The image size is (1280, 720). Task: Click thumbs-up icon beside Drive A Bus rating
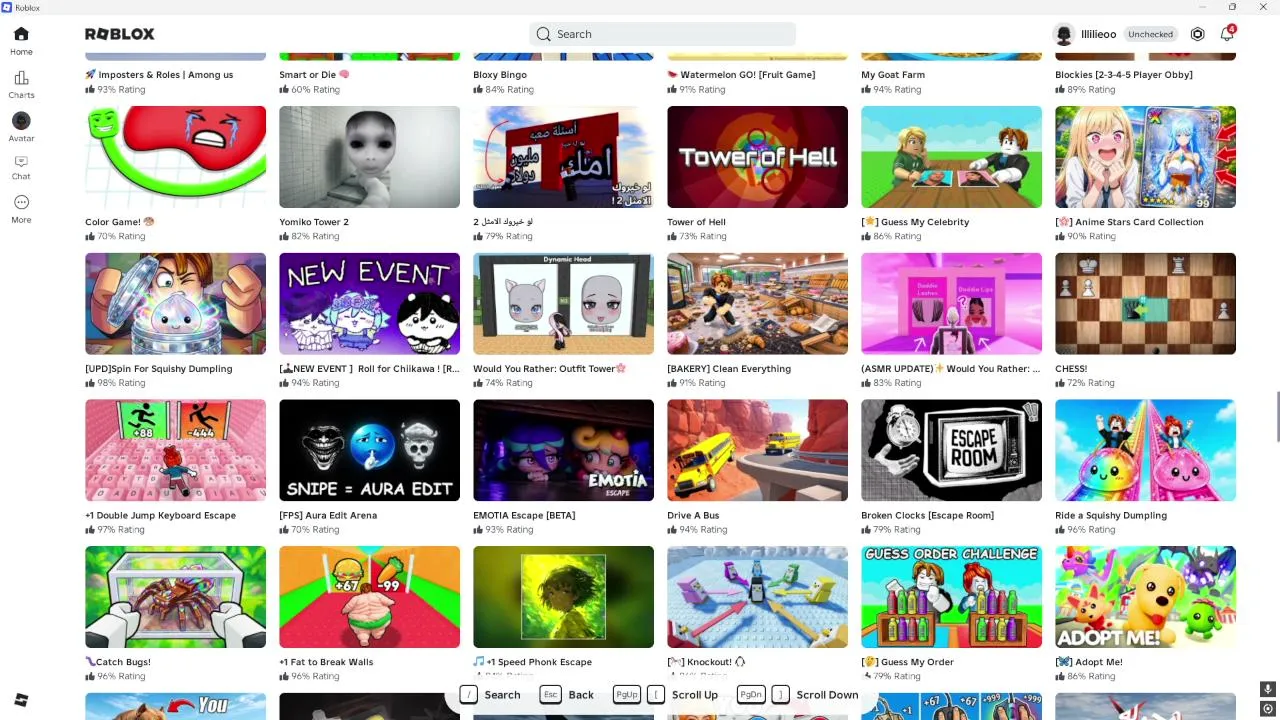click(672, 530)
